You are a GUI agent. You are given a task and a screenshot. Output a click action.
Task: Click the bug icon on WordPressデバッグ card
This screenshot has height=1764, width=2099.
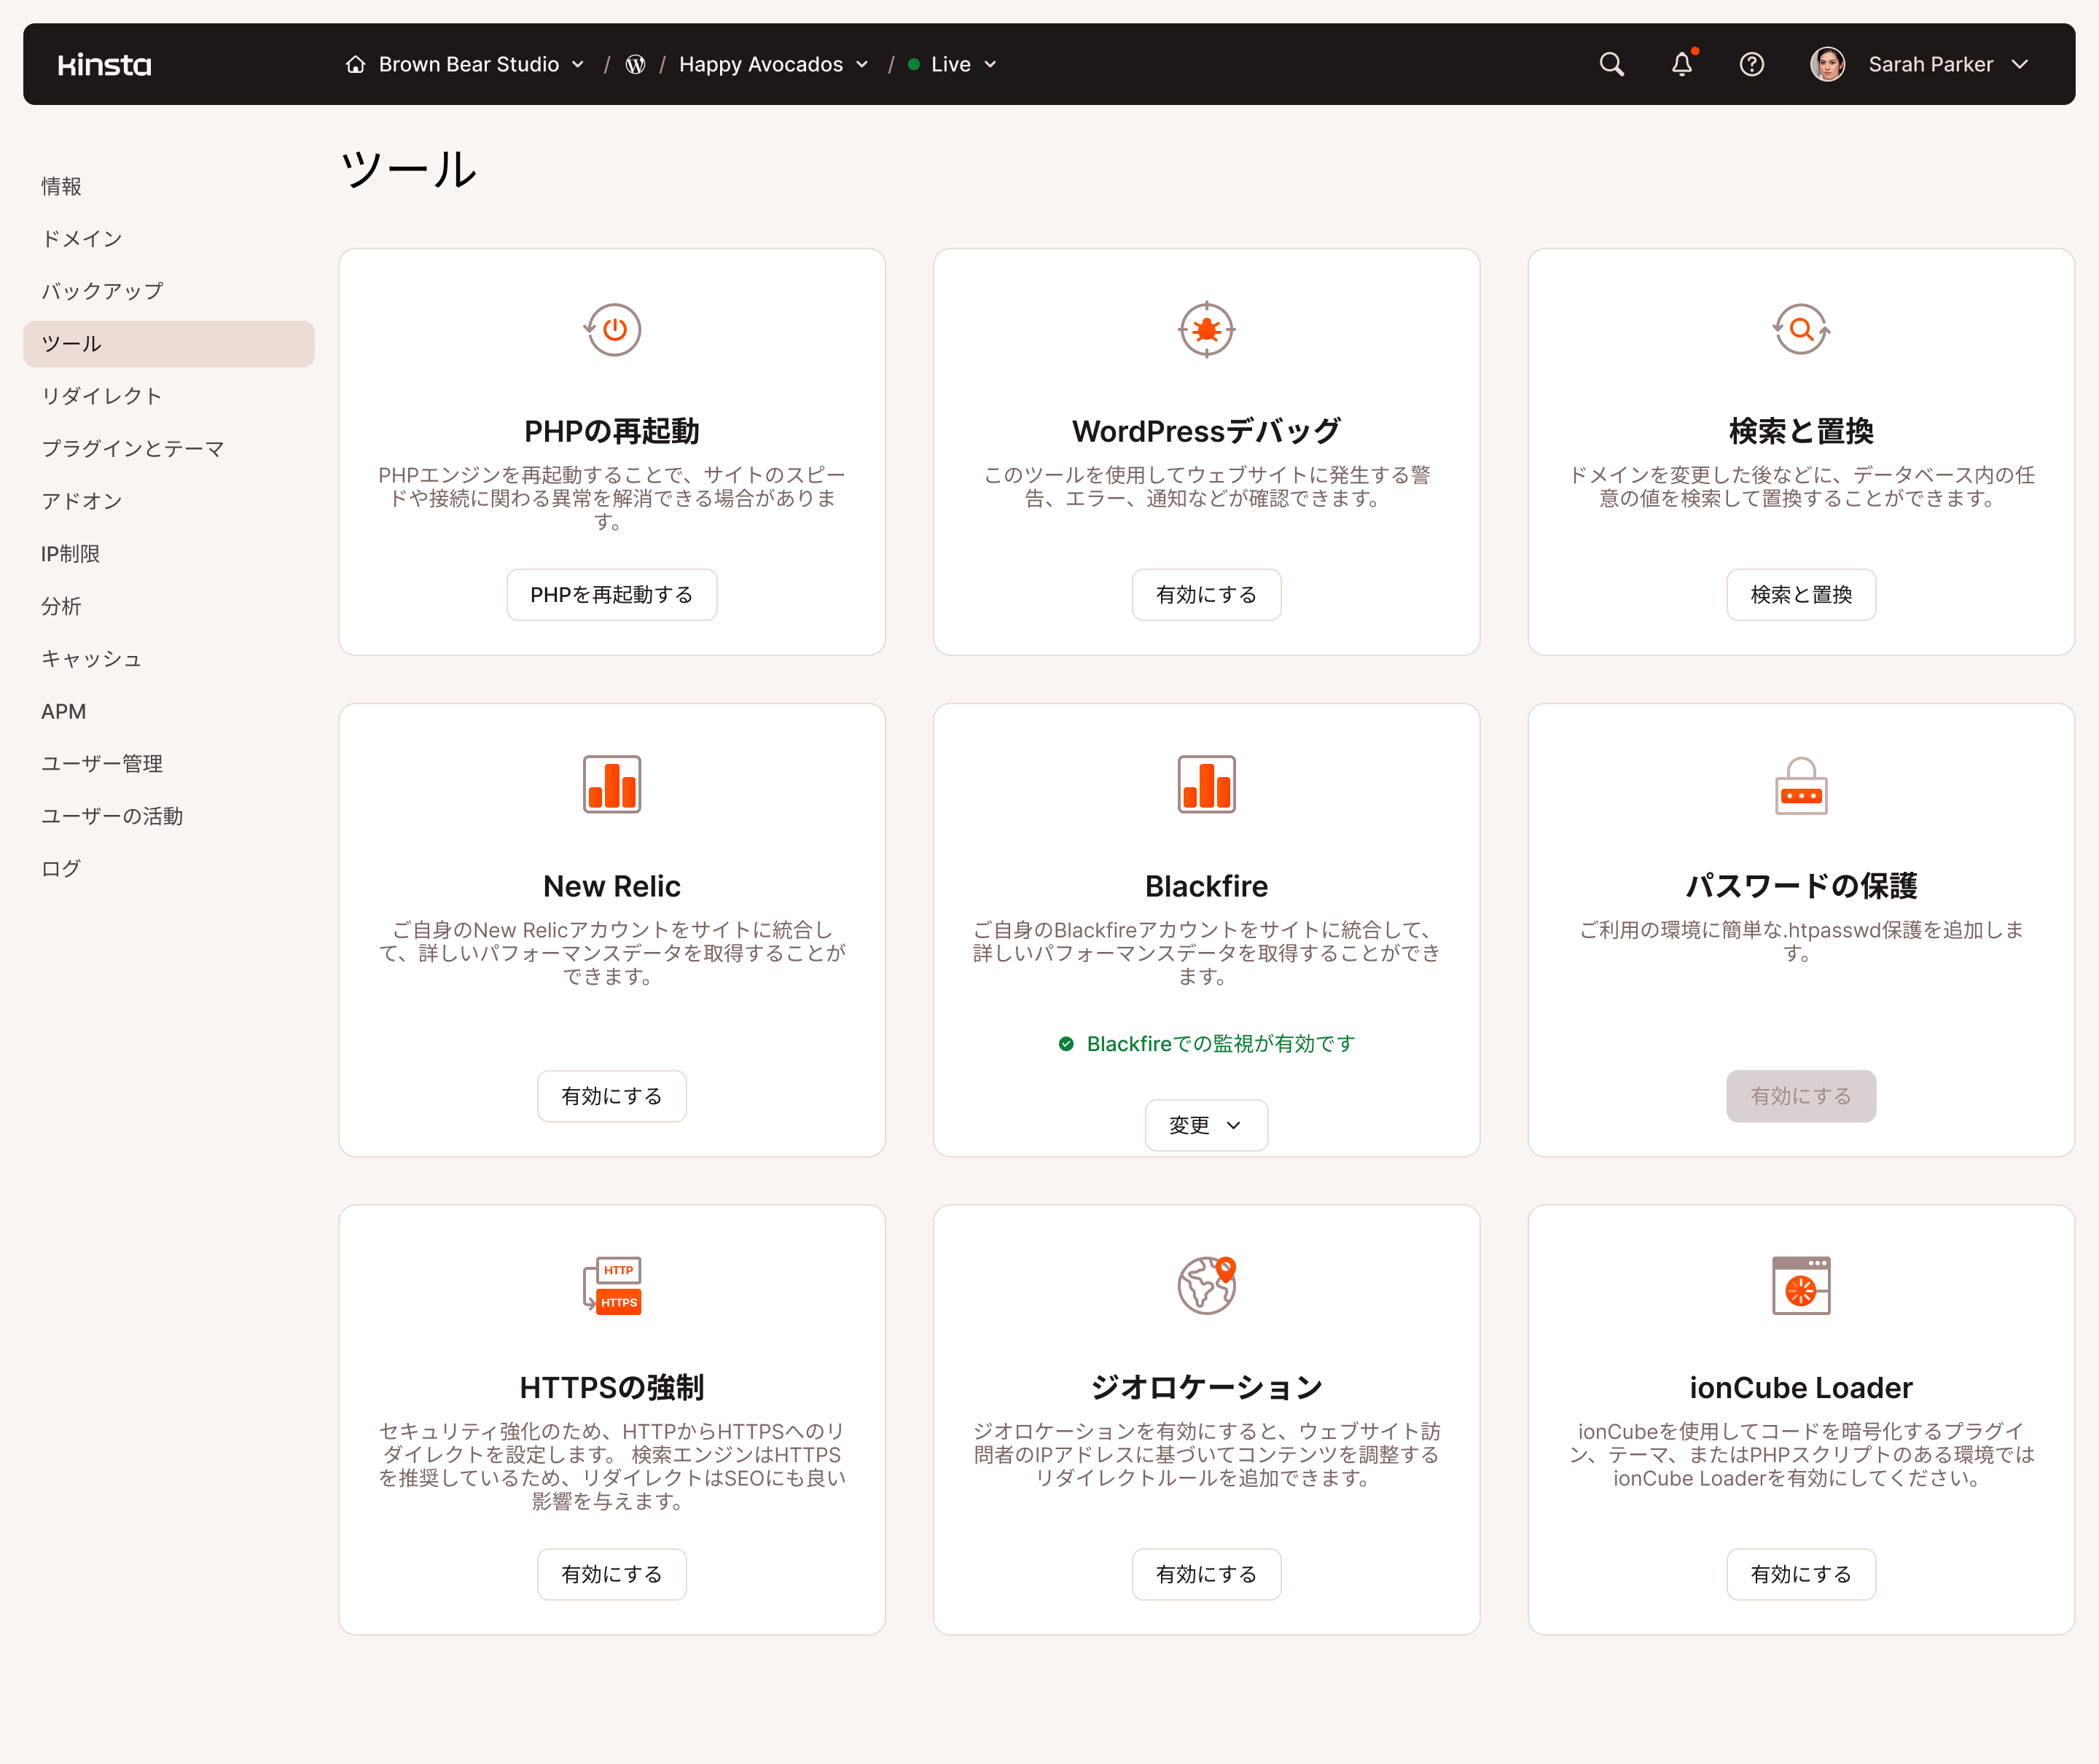tap(1206, 330)
